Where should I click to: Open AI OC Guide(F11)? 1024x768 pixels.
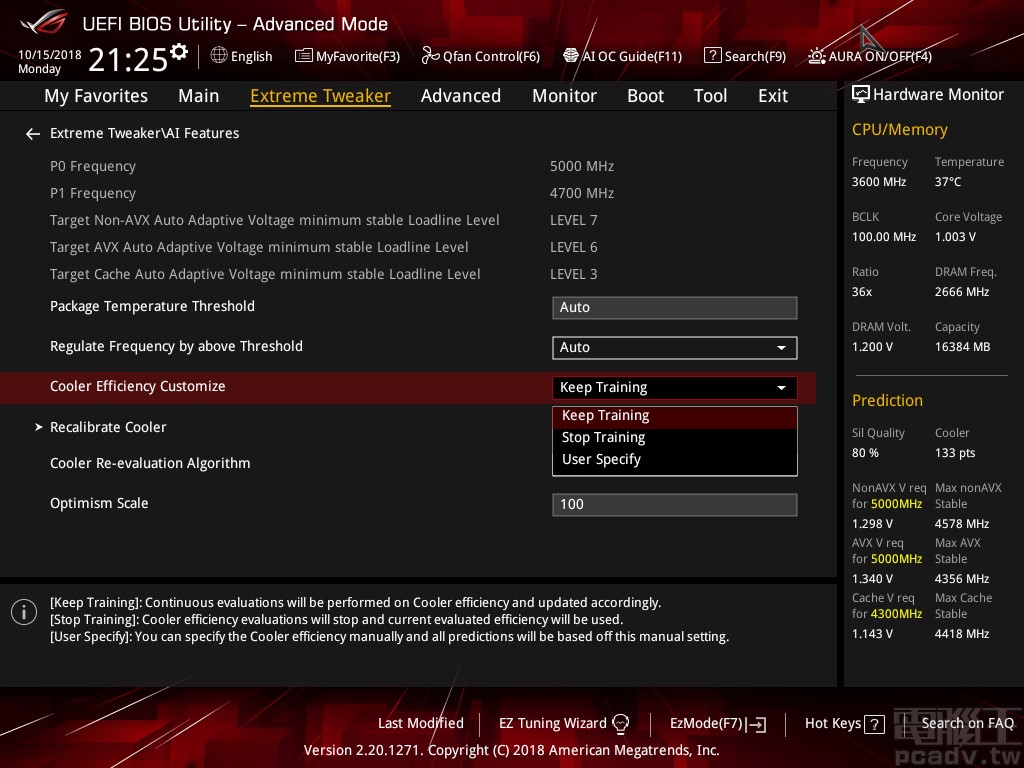(x=622, y=56)
